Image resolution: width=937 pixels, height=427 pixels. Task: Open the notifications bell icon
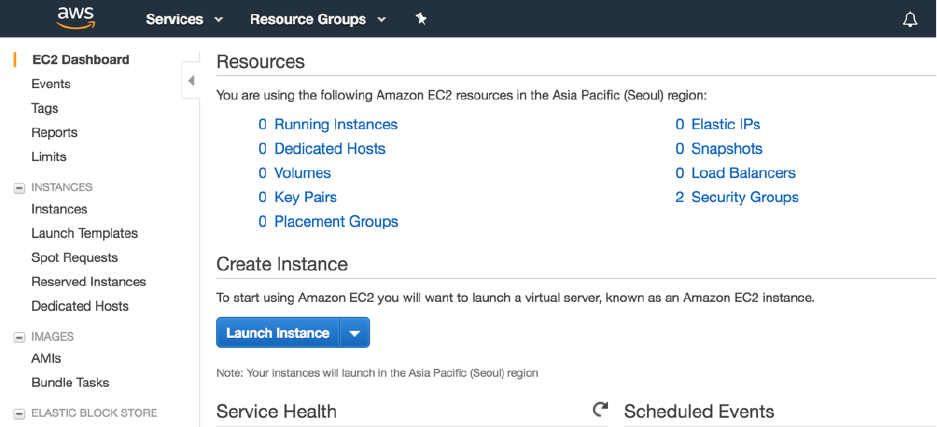[910, 20]
